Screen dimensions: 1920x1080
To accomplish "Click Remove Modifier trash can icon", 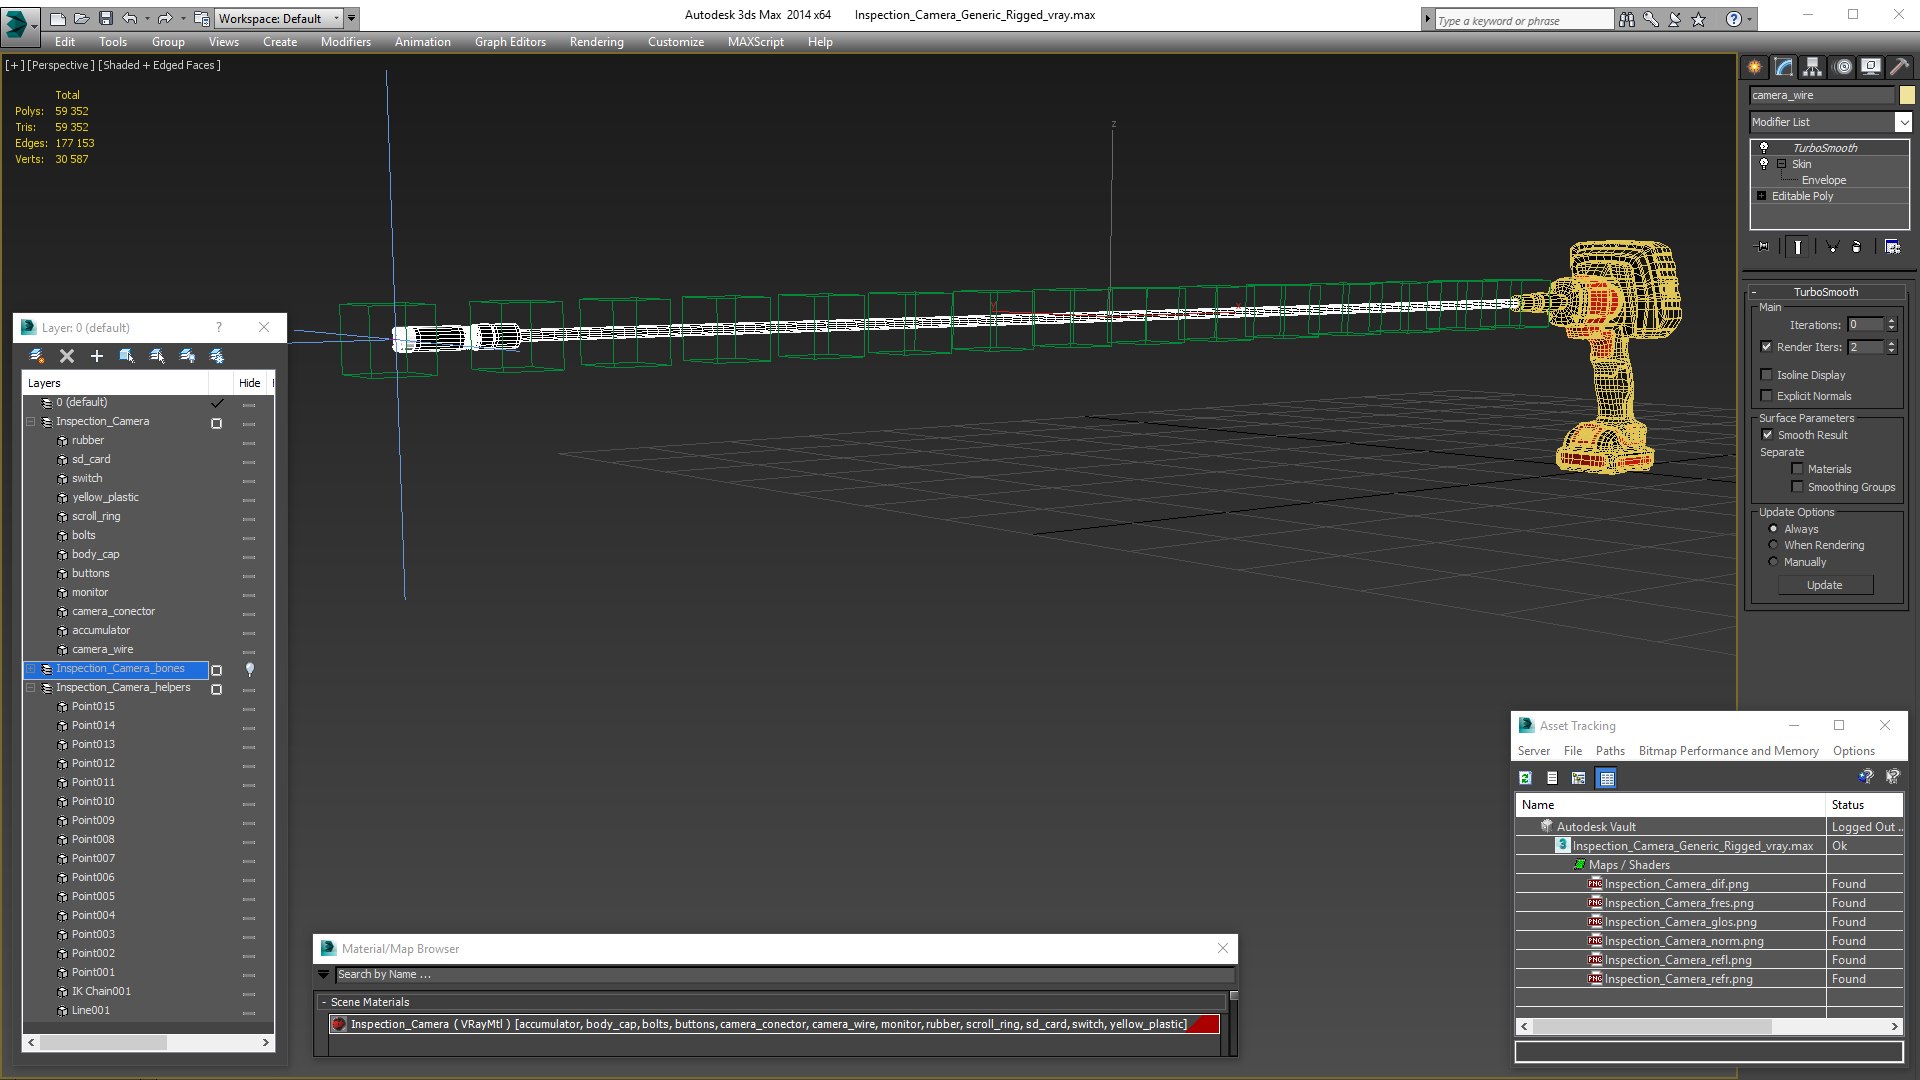I will tap(1857, 246).
